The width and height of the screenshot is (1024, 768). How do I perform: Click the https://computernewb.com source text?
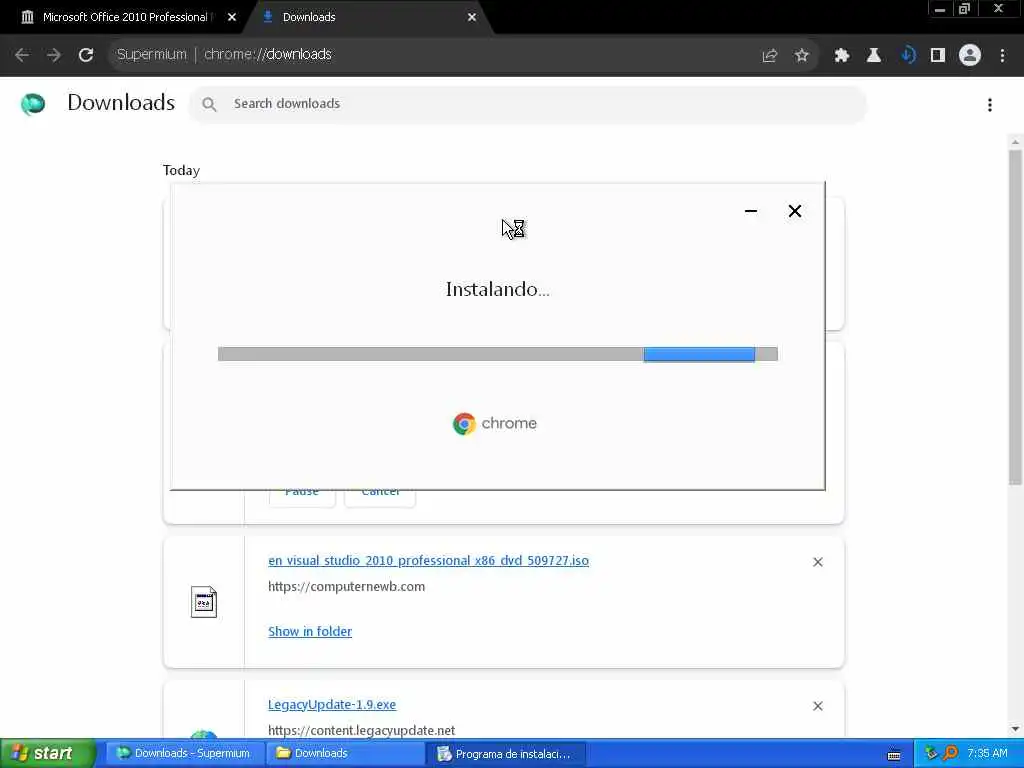pos(346,586)
